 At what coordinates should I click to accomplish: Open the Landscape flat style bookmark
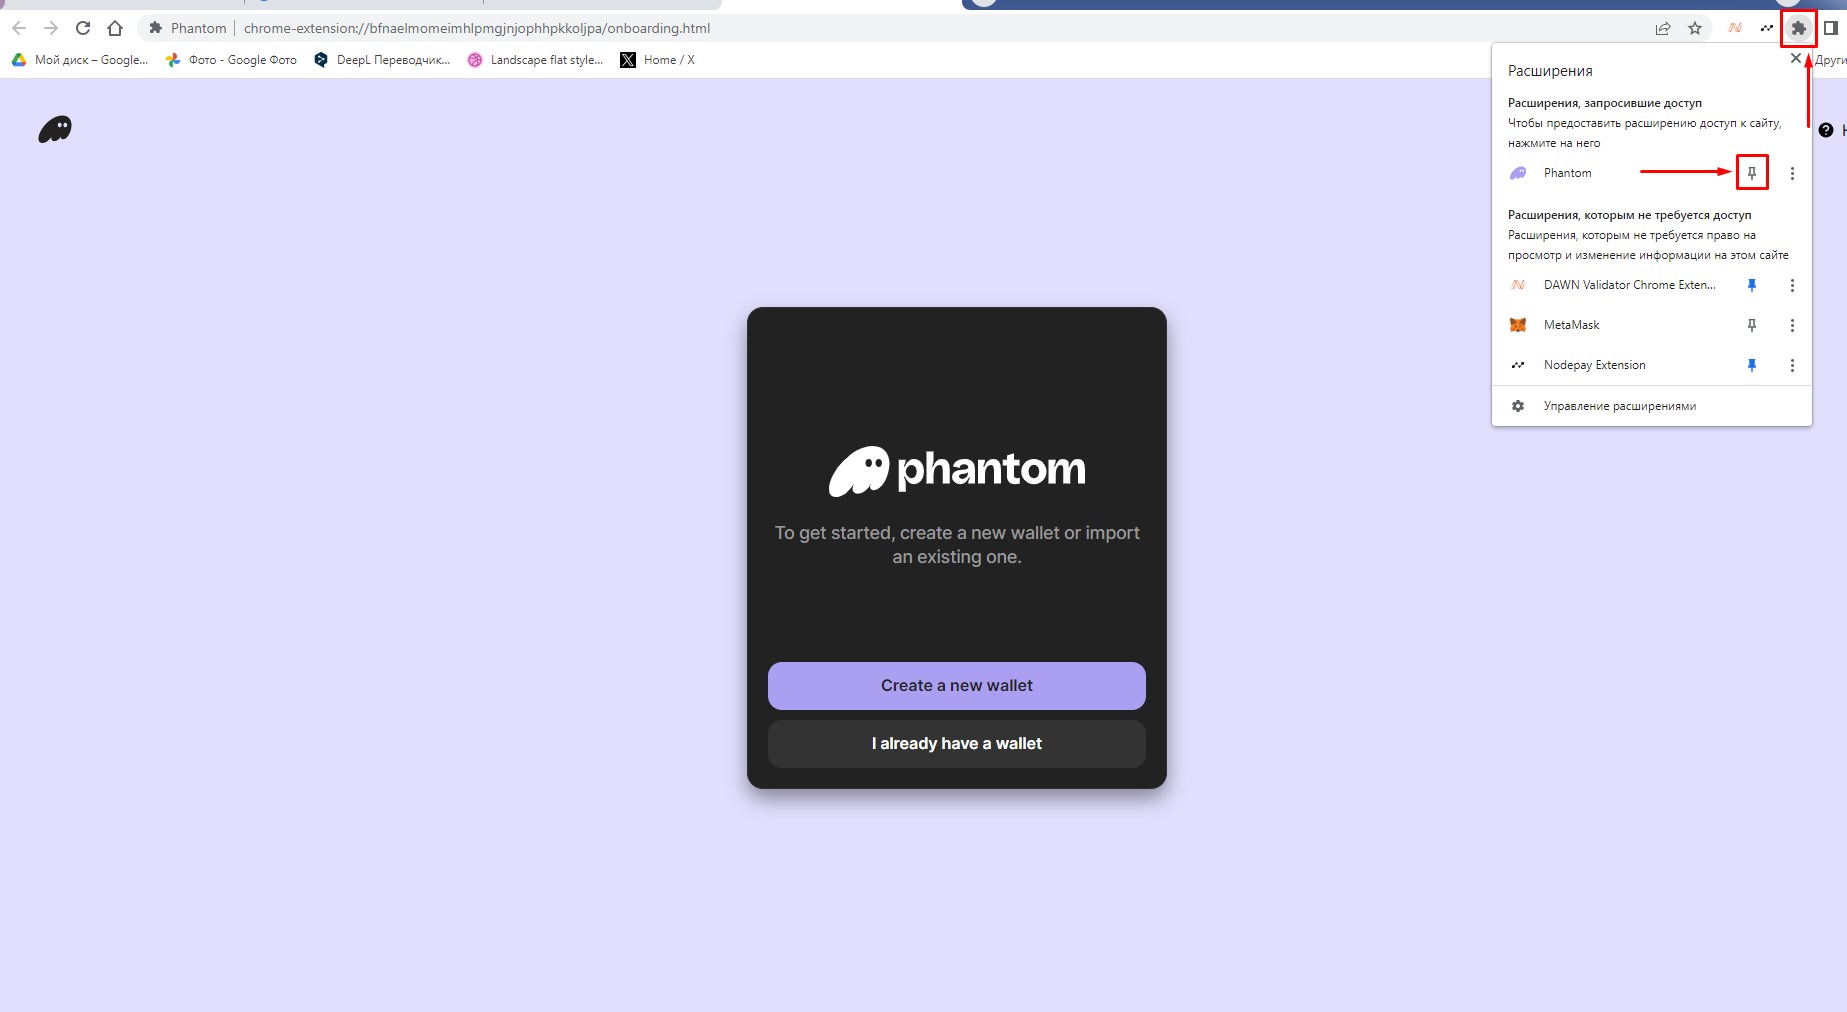(x=535, y=60)
